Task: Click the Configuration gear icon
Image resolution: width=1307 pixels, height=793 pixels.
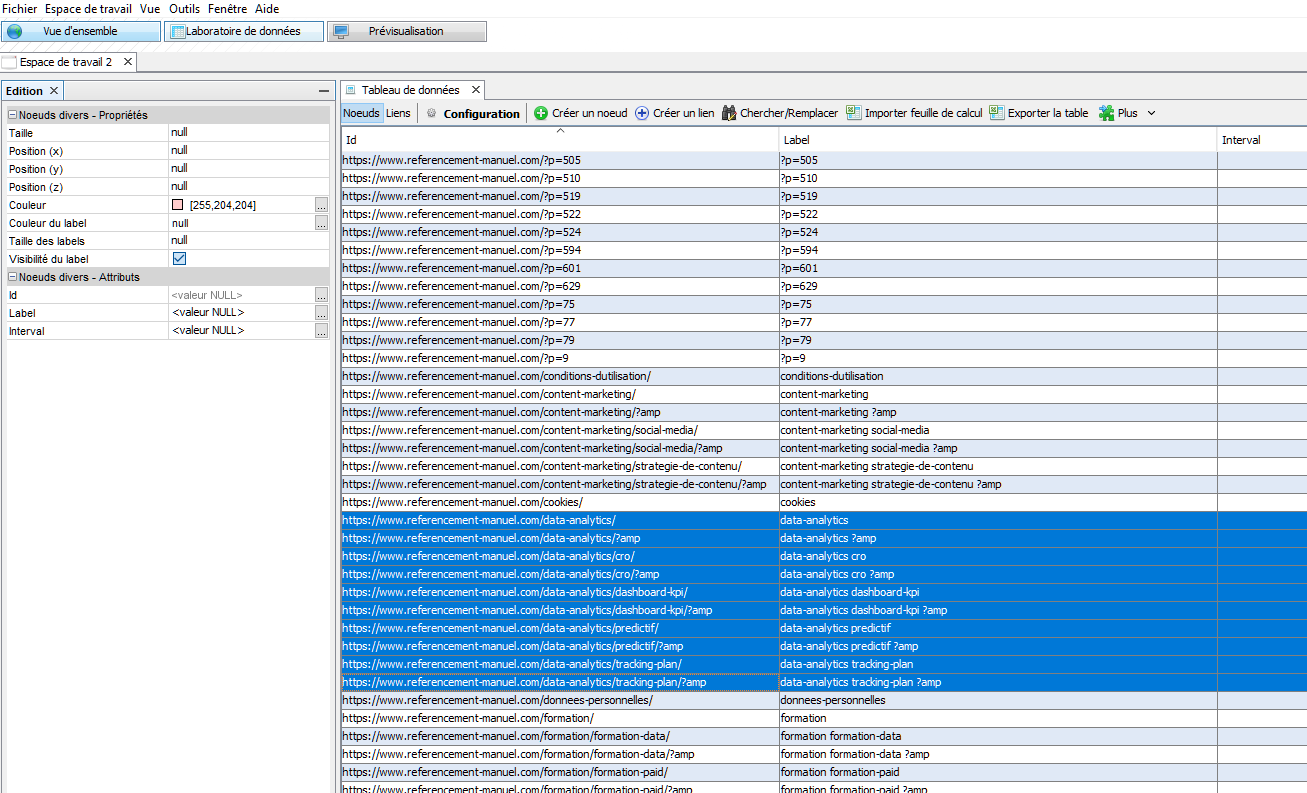Action: [x=432, y=113]
